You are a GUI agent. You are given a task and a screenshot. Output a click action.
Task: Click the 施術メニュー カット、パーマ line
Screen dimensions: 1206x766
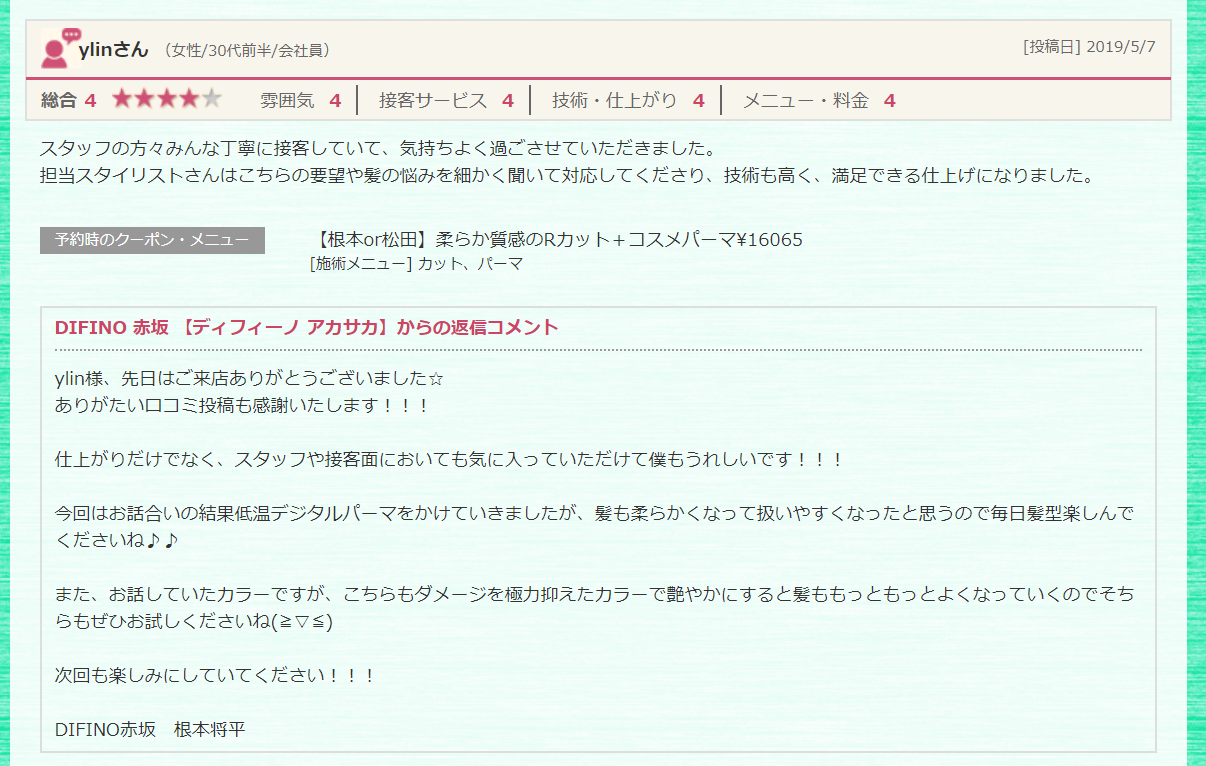(416, 264)
